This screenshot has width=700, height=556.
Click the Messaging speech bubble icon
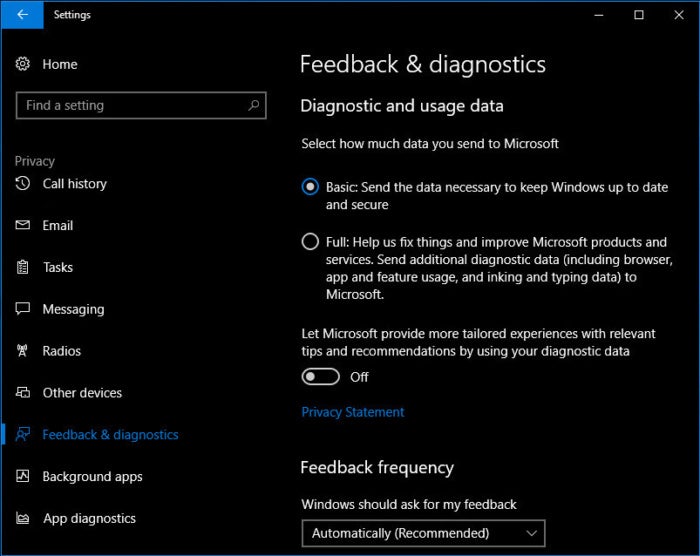click(x=23, y=309)
